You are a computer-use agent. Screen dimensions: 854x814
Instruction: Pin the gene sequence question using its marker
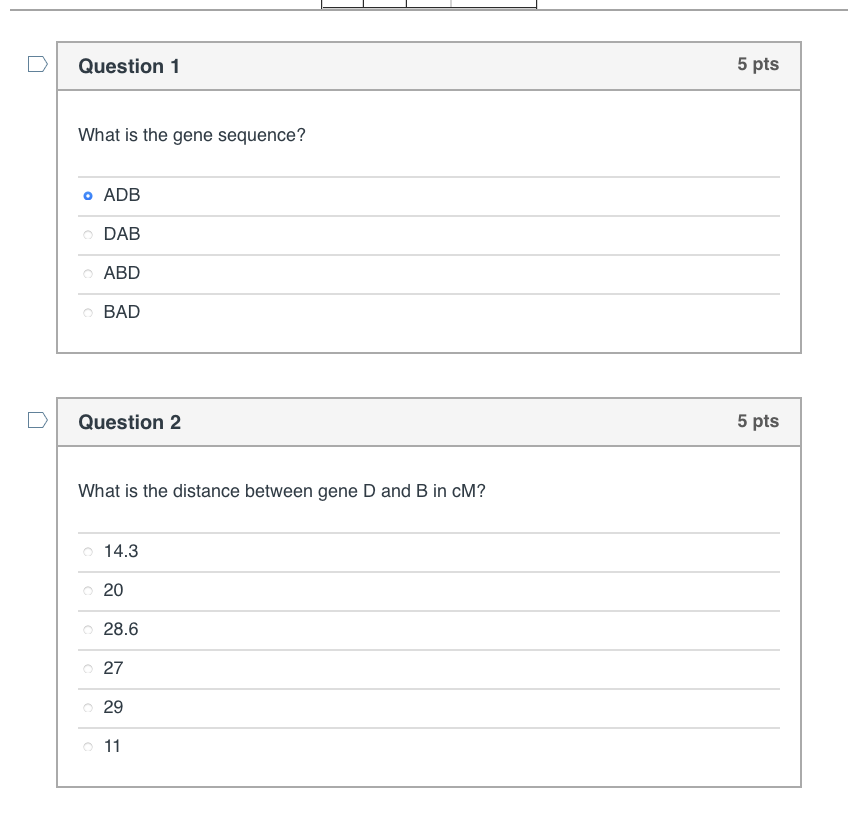(x=37, y=63)
